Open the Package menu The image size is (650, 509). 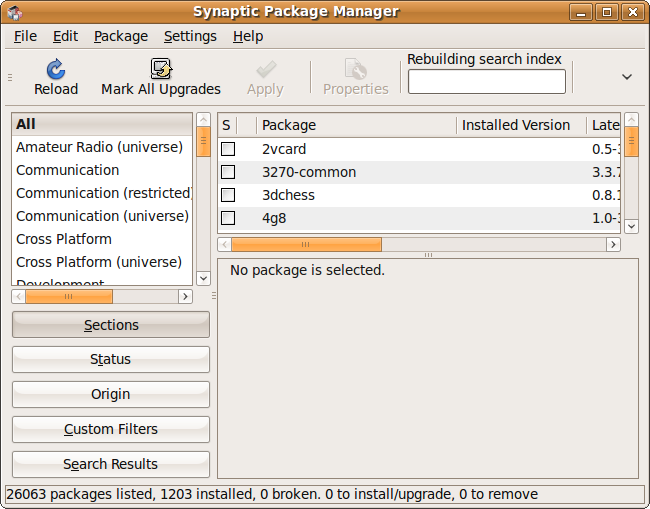(121, 36)
